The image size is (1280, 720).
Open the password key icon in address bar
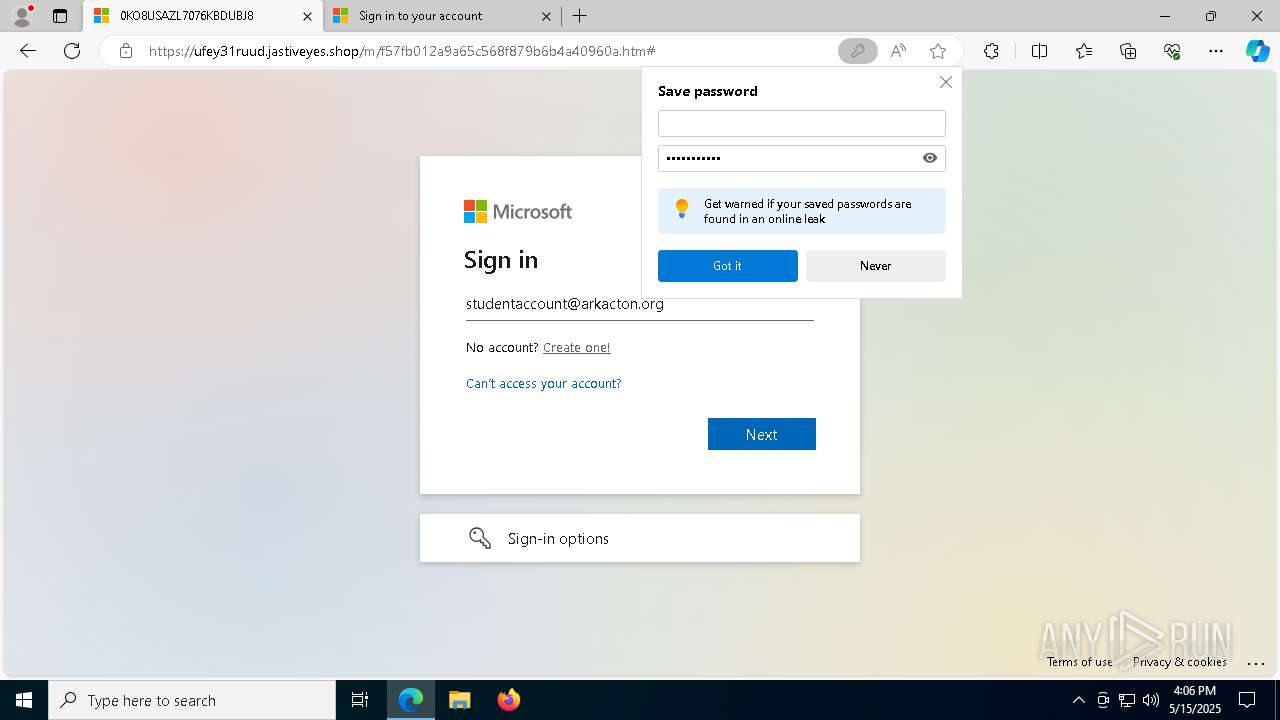click(857, 51)
